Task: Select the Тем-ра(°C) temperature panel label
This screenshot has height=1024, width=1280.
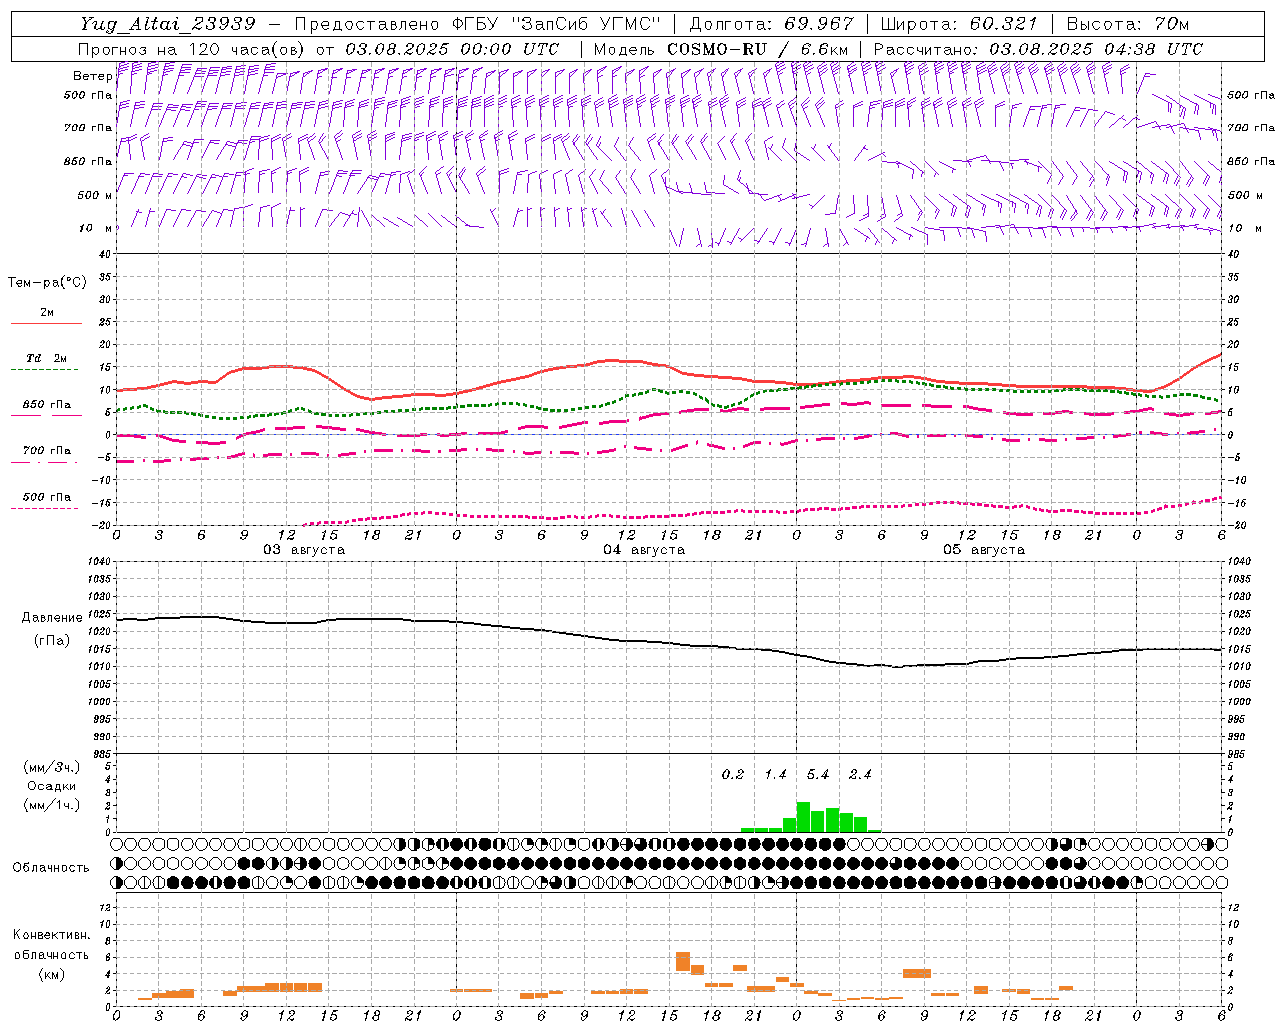Action: click(x=47, y=283)
